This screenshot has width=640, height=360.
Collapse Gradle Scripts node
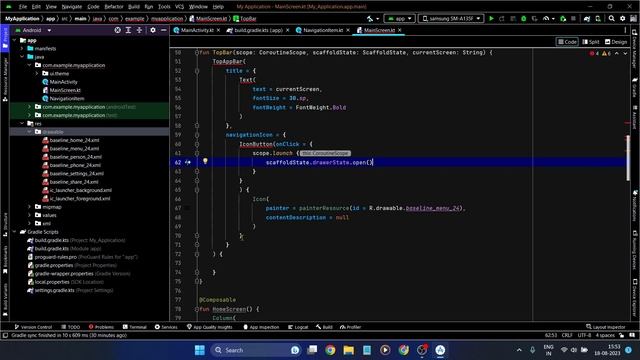[x=15, y=232]
